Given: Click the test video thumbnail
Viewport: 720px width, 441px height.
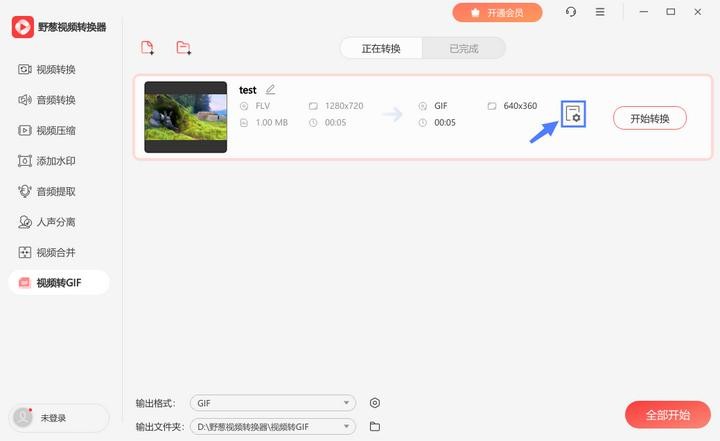Looking at the screenshot, I should pos(186,117).
